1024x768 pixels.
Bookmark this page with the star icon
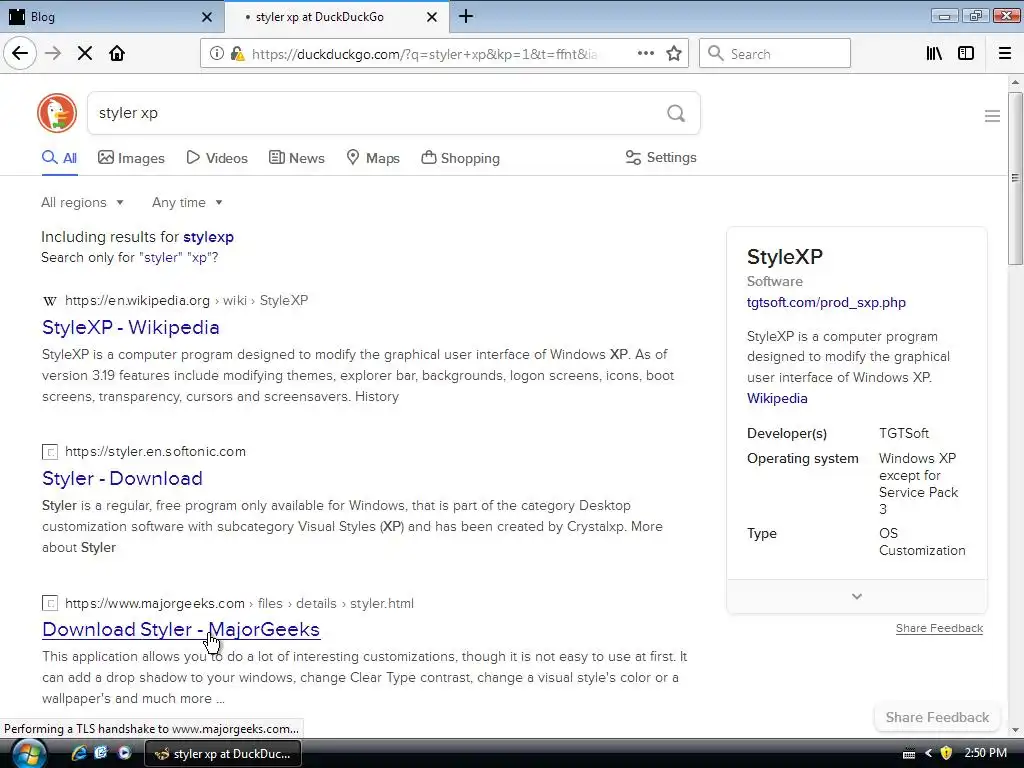674,54
